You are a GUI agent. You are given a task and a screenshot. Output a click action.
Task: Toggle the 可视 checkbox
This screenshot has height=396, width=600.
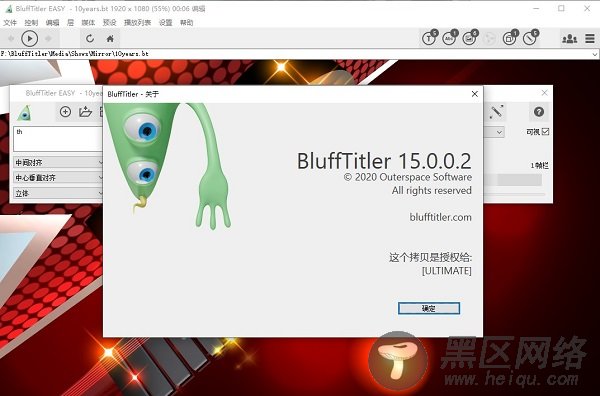[x=546, y=132]
